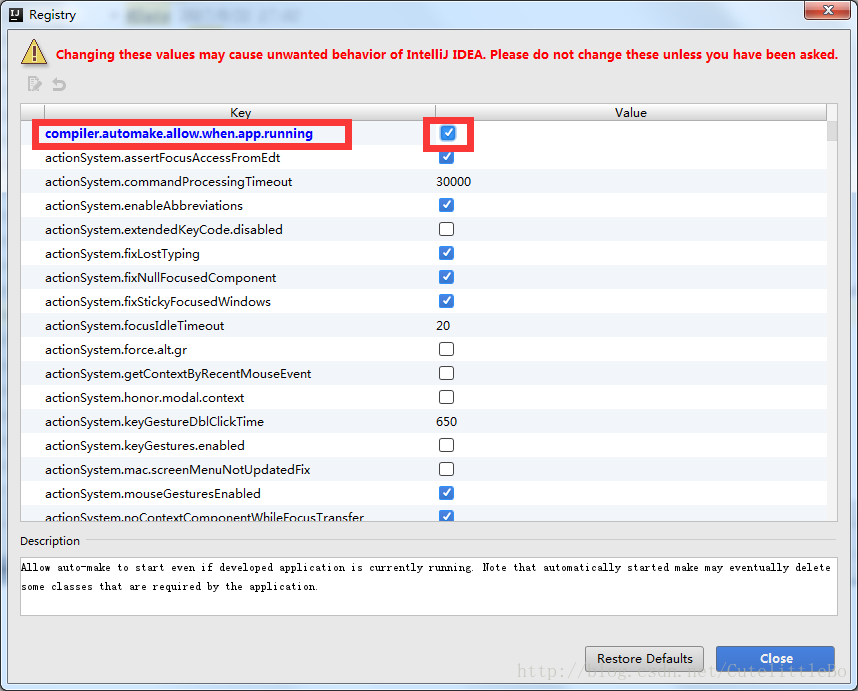Toggle actionSystem.assertFocusAccessFromEdt checkbox
Image resolution: width=858 pixels, height=691 pixels.
click(x=447, y=158)
